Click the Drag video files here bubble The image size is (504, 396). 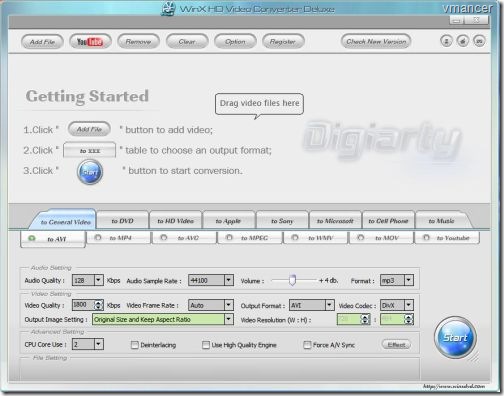point(259,104)
